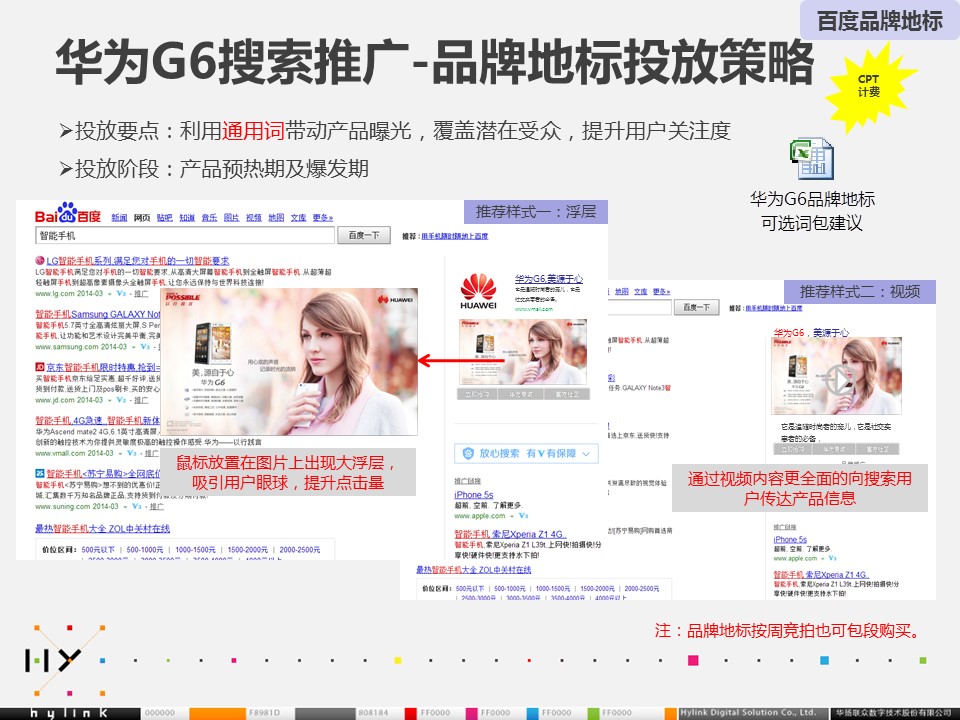Open the 华为G6,美源于心 sidebar link
This screenshot has height=720, width=960.
(548, 278)
